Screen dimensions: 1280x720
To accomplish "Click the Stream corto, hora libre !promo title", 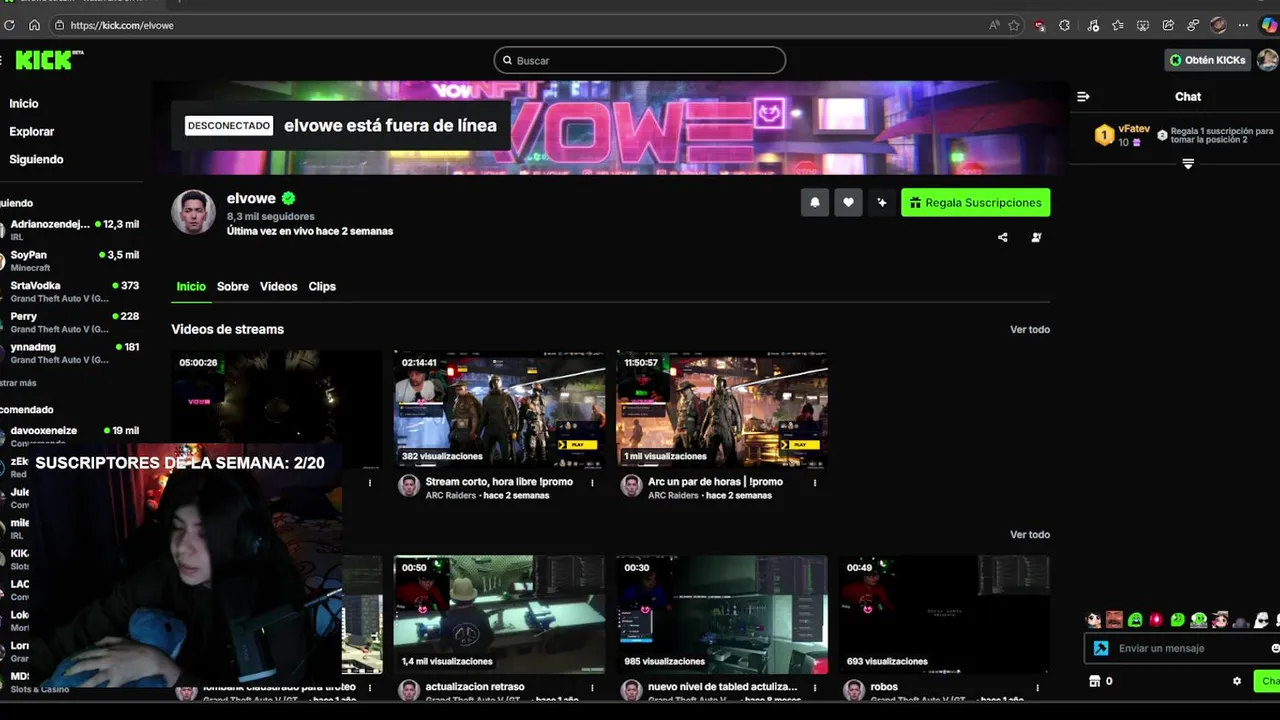I will coord(499,482).
